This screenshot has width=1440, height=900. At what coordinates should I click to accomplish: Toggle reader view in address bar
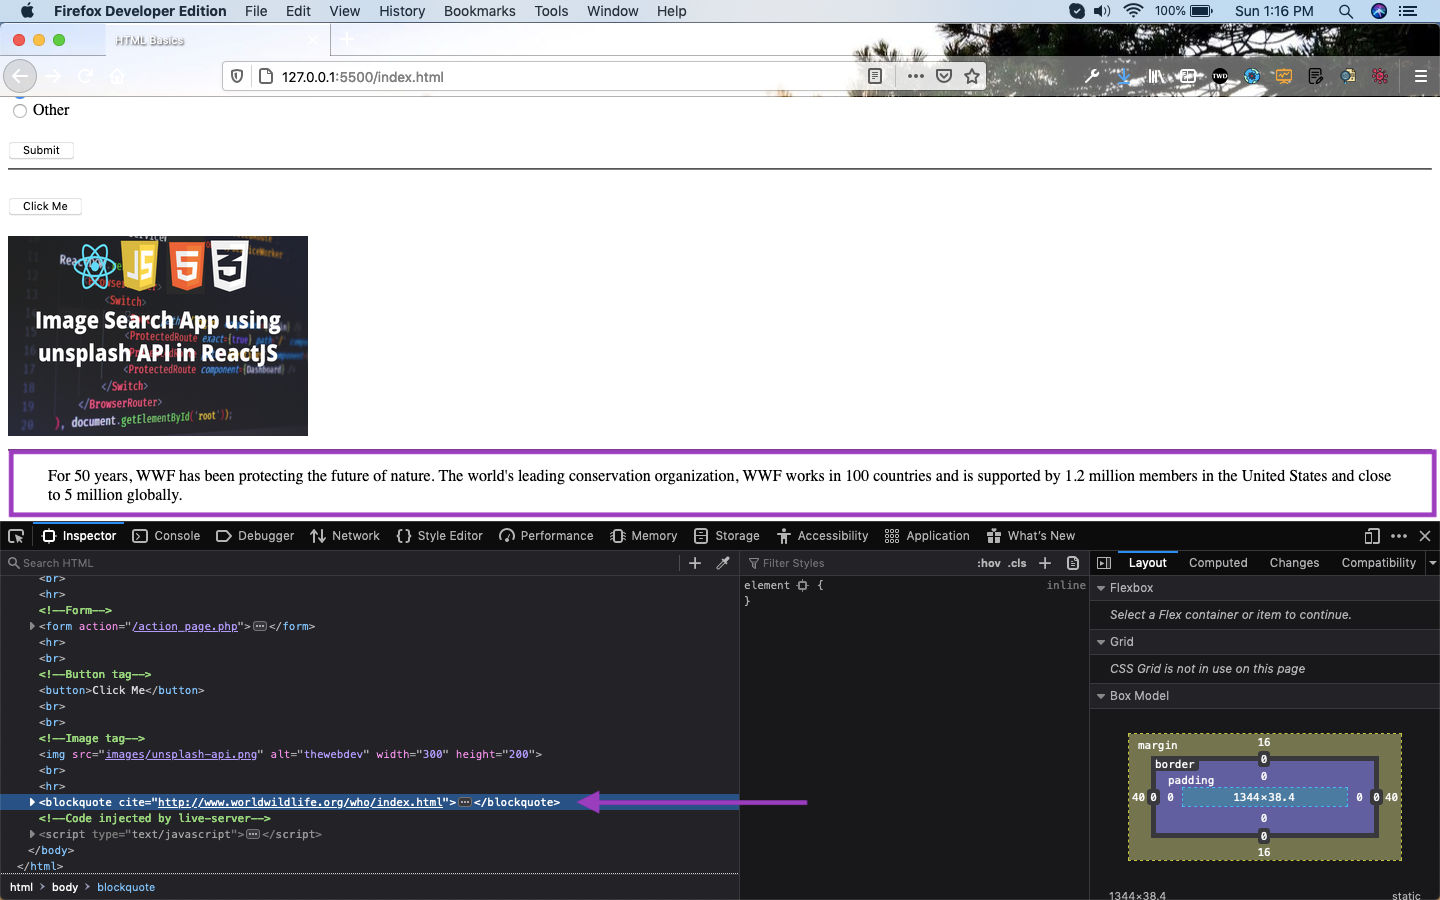875,76
